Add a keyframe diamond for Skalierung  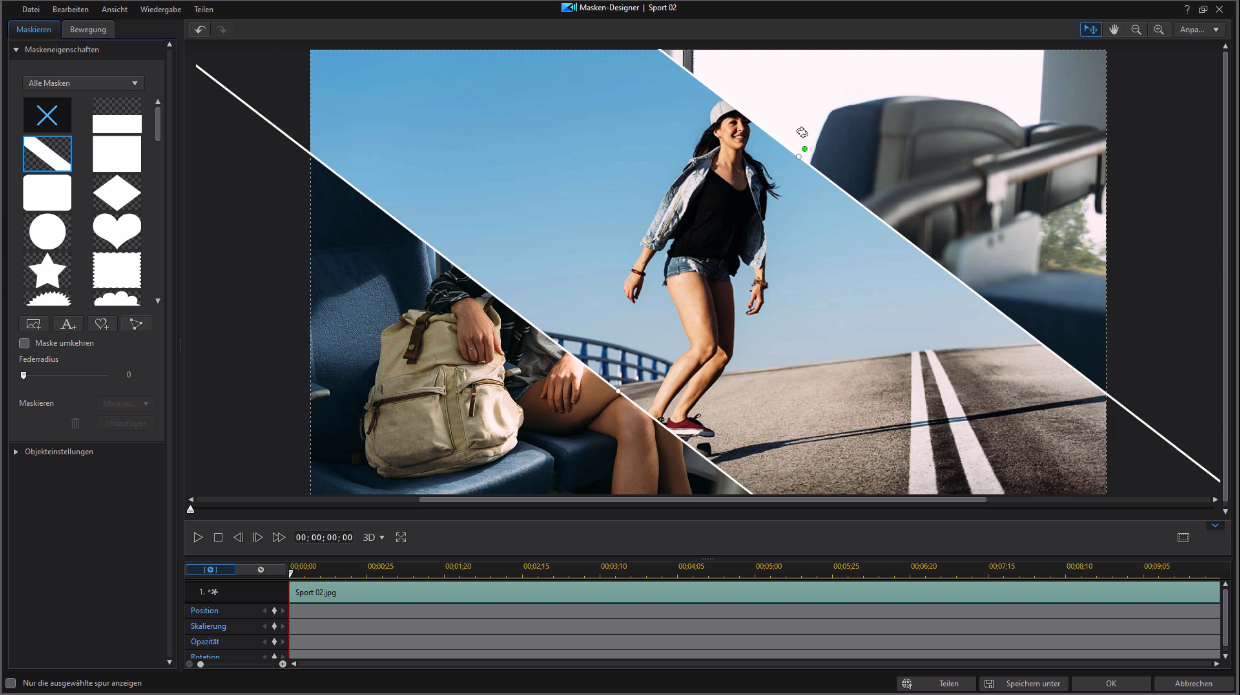(x=274, y=626)
